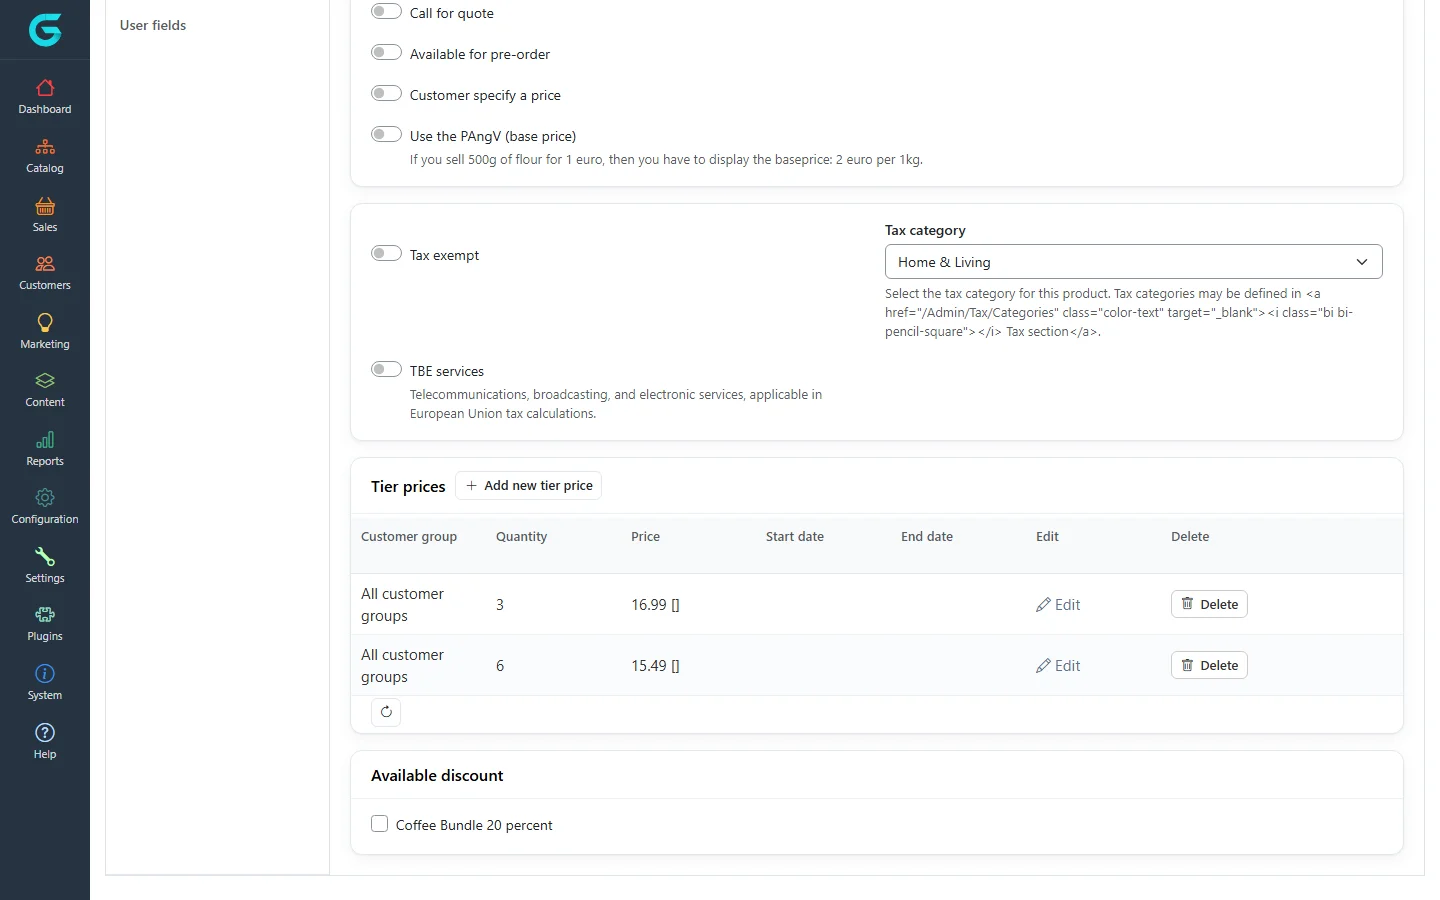
Task: Click the End date column header
Action: 927,537
